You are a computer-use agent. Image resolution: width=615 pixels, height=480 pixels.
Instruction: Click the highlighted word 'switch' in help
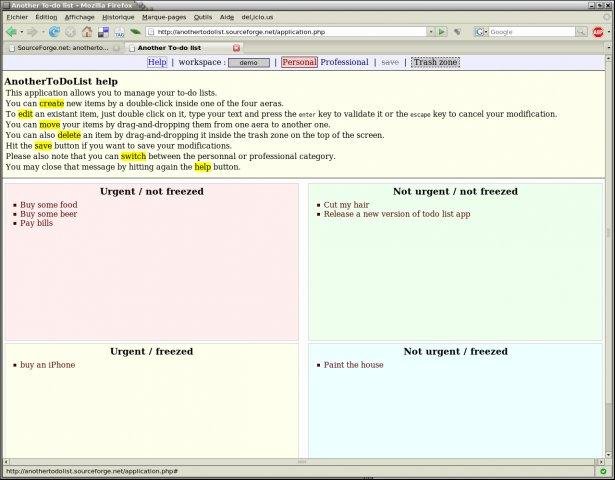133,156
